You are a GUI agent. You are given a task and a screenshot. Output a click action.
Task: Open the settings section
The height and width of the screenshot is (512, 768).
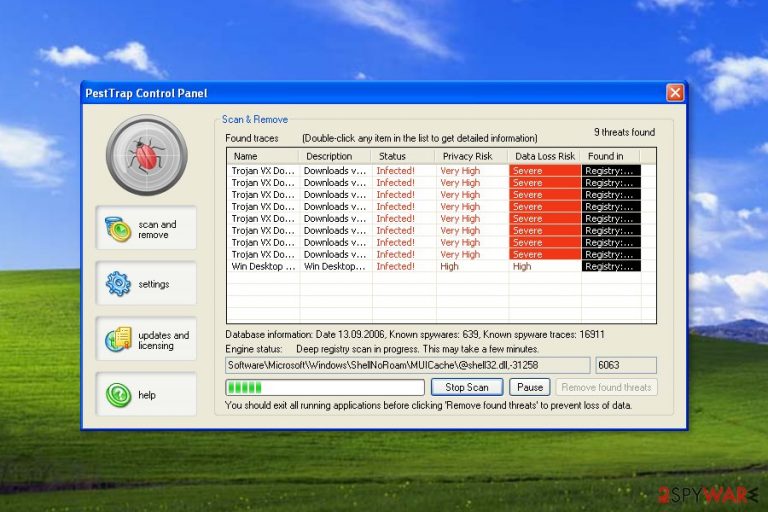click(146, 284)
